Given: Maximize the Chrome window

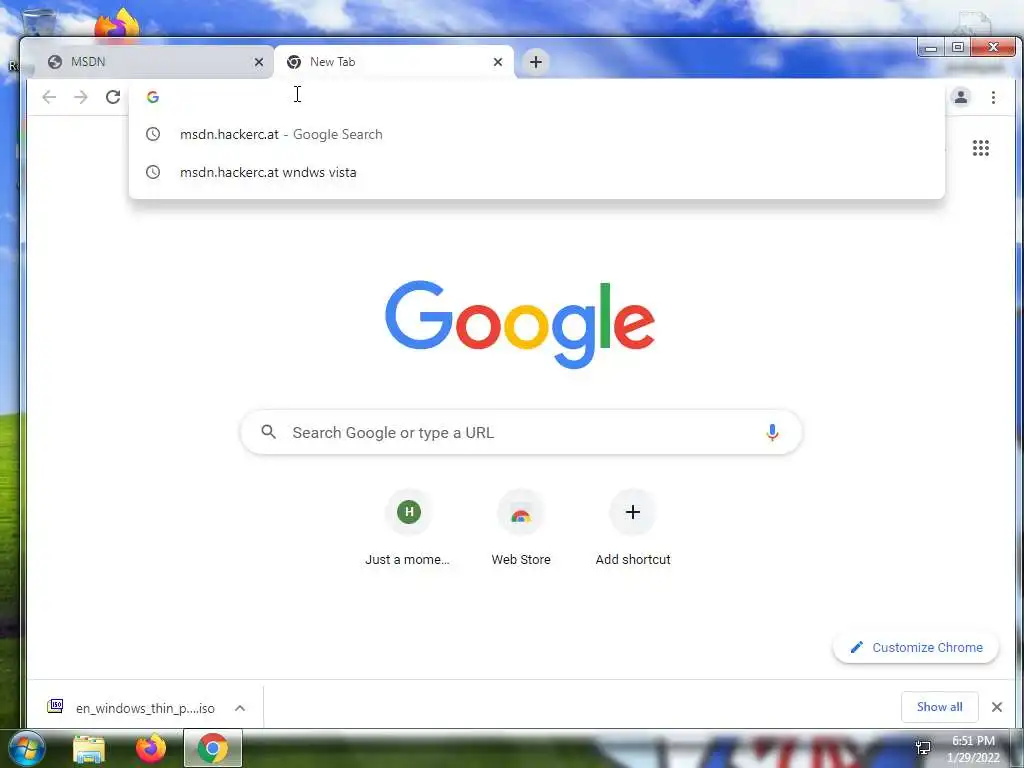Looking at the screenshot, I should 957,48.
